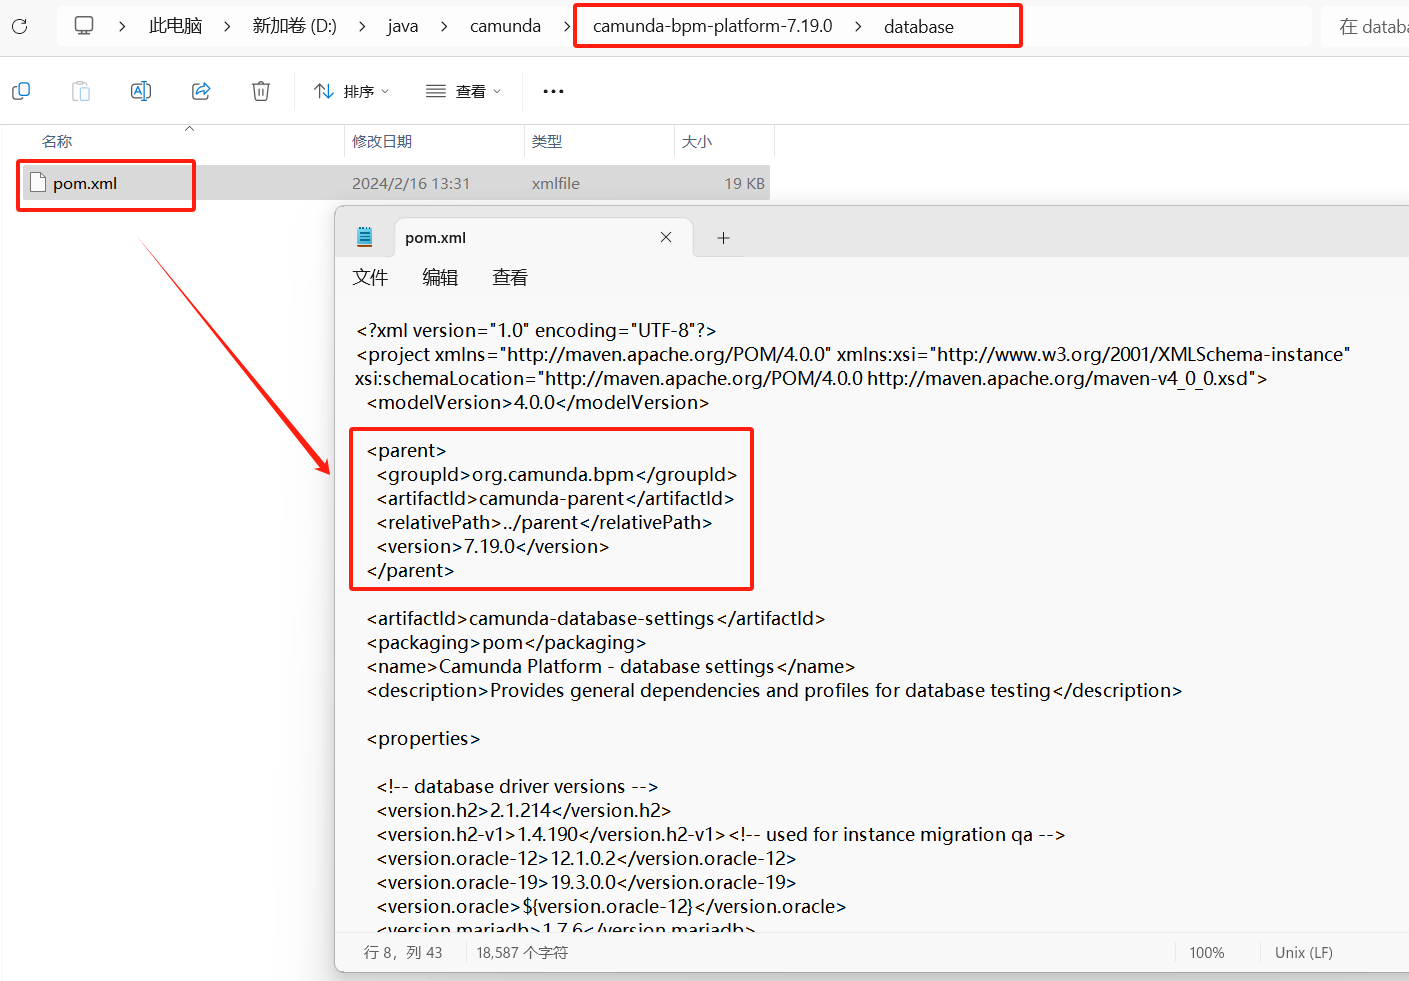Click the Share icon in toolbar

(x=201, y=91)
